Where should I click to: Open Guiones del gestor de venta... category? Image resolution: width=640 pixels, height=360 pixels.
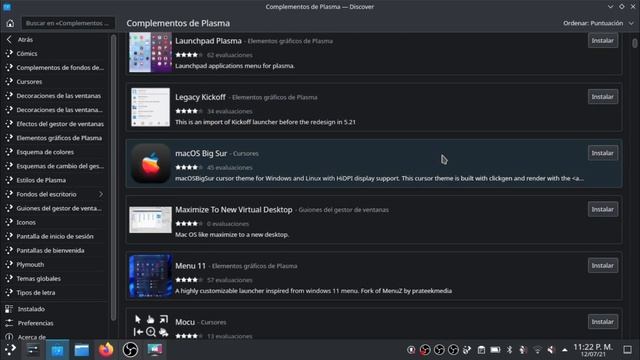click(55, 209)
